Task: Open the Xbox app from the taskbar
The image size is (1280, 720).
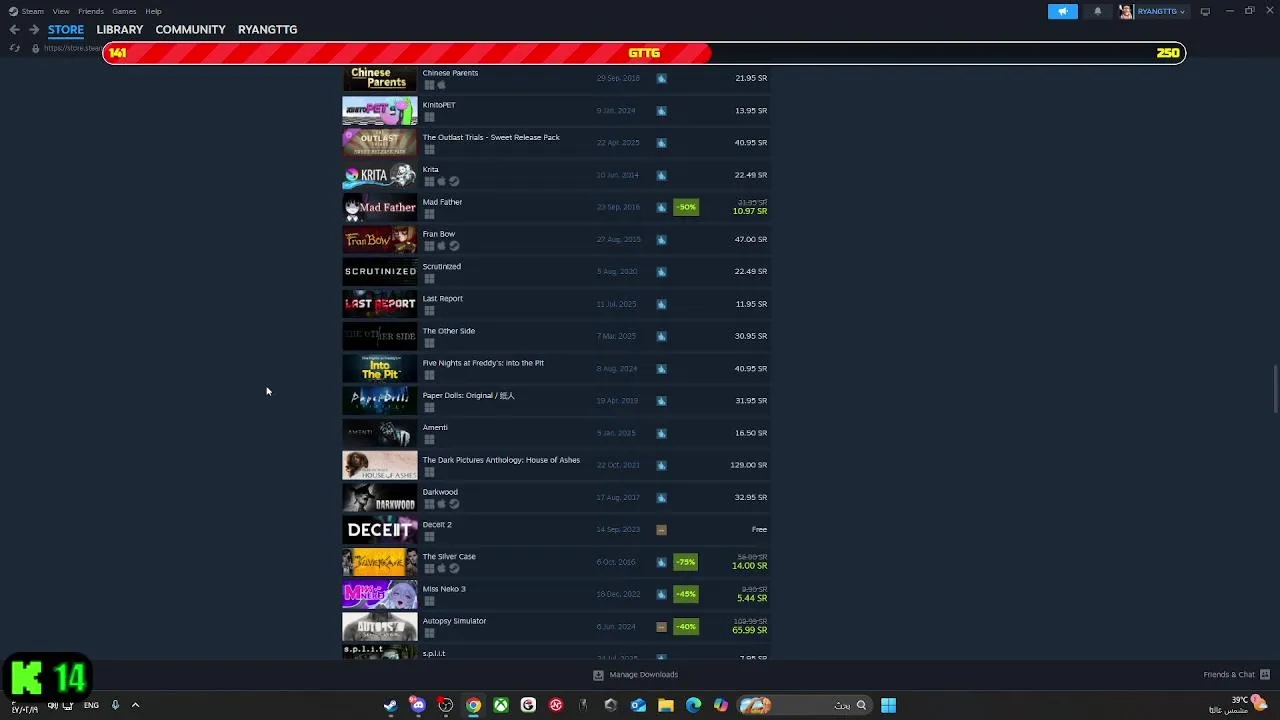Action: point(500,705)
